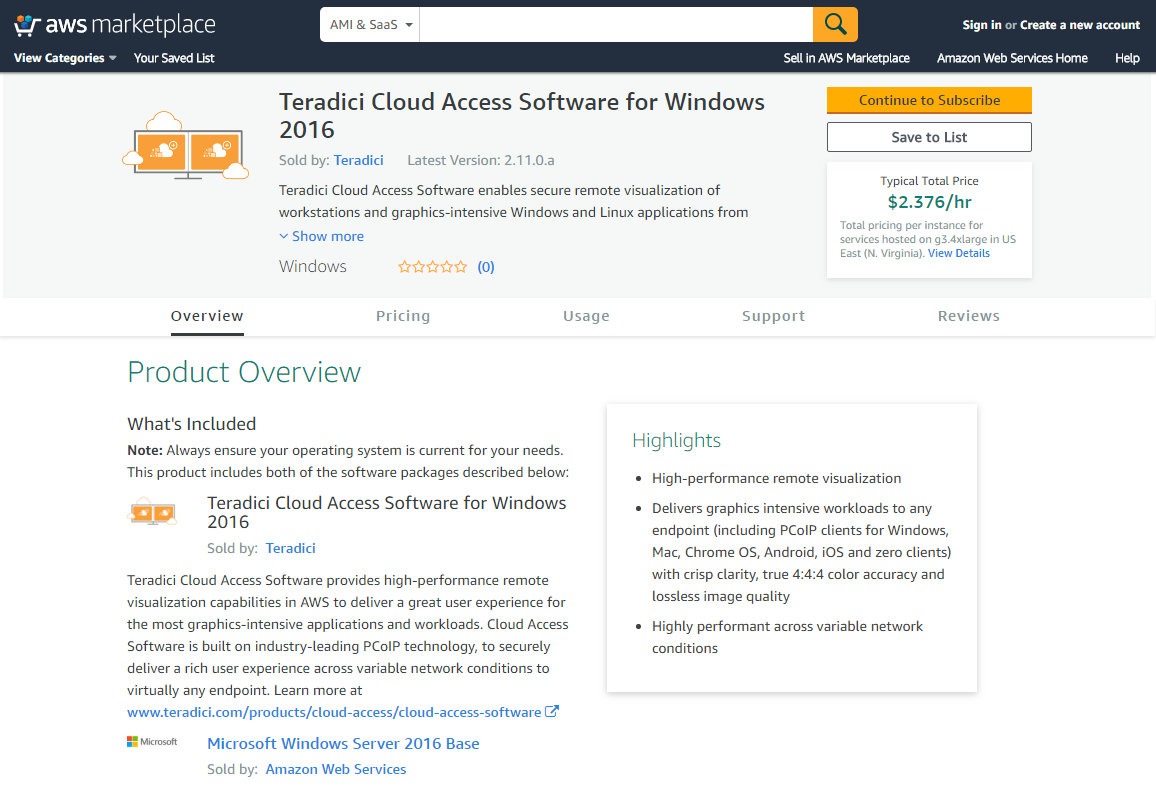Click the star rating stars next to Windows
The width and height of the screenshot is (1156, 788).
click(432, 266)
